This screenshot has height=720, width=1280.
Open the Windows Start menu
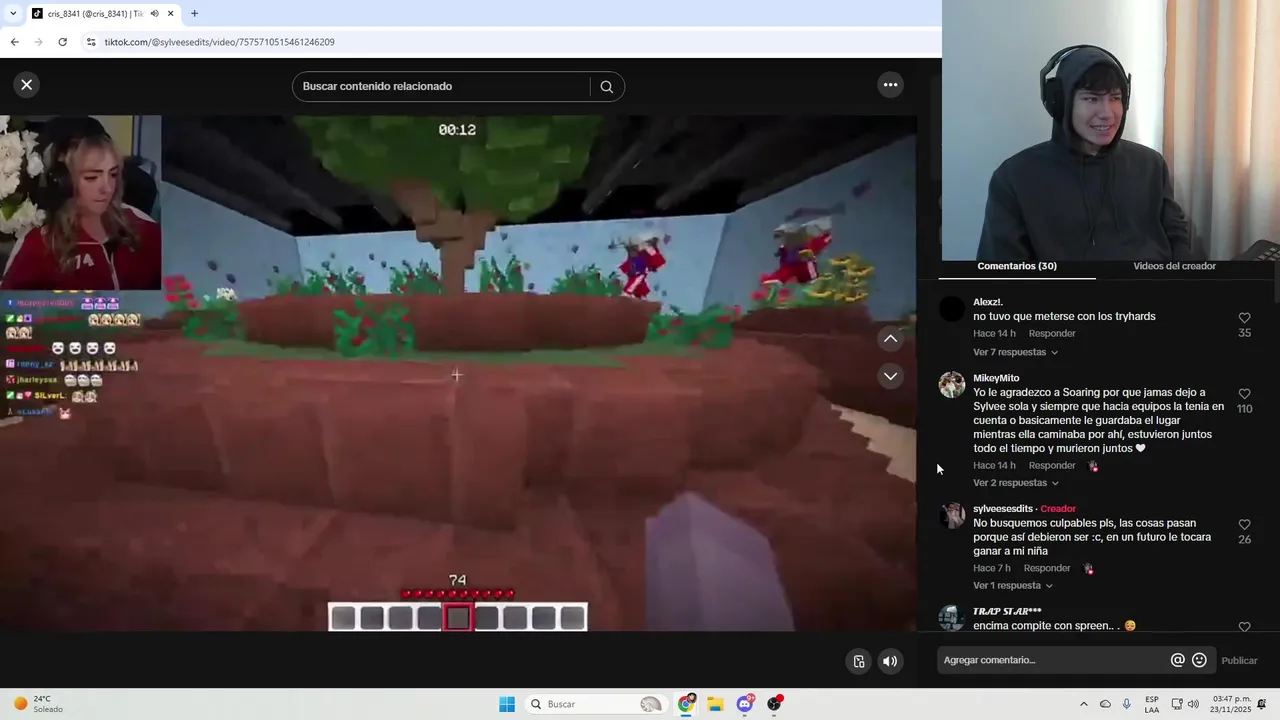507,704
